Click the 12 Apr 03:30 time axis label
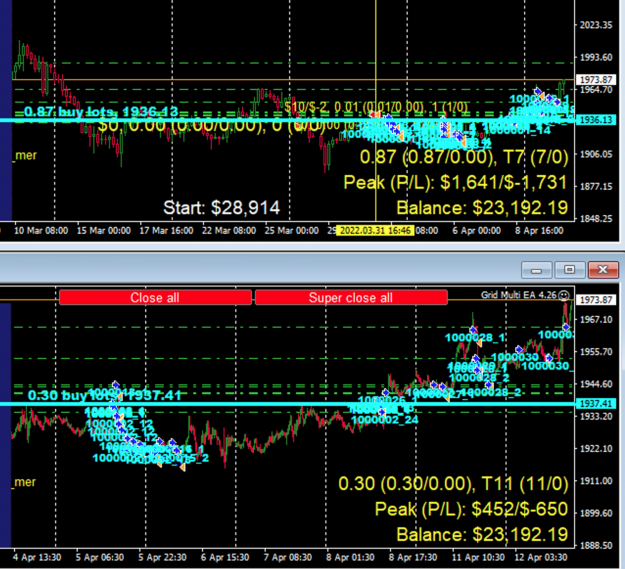 click(x=540, y=557)
